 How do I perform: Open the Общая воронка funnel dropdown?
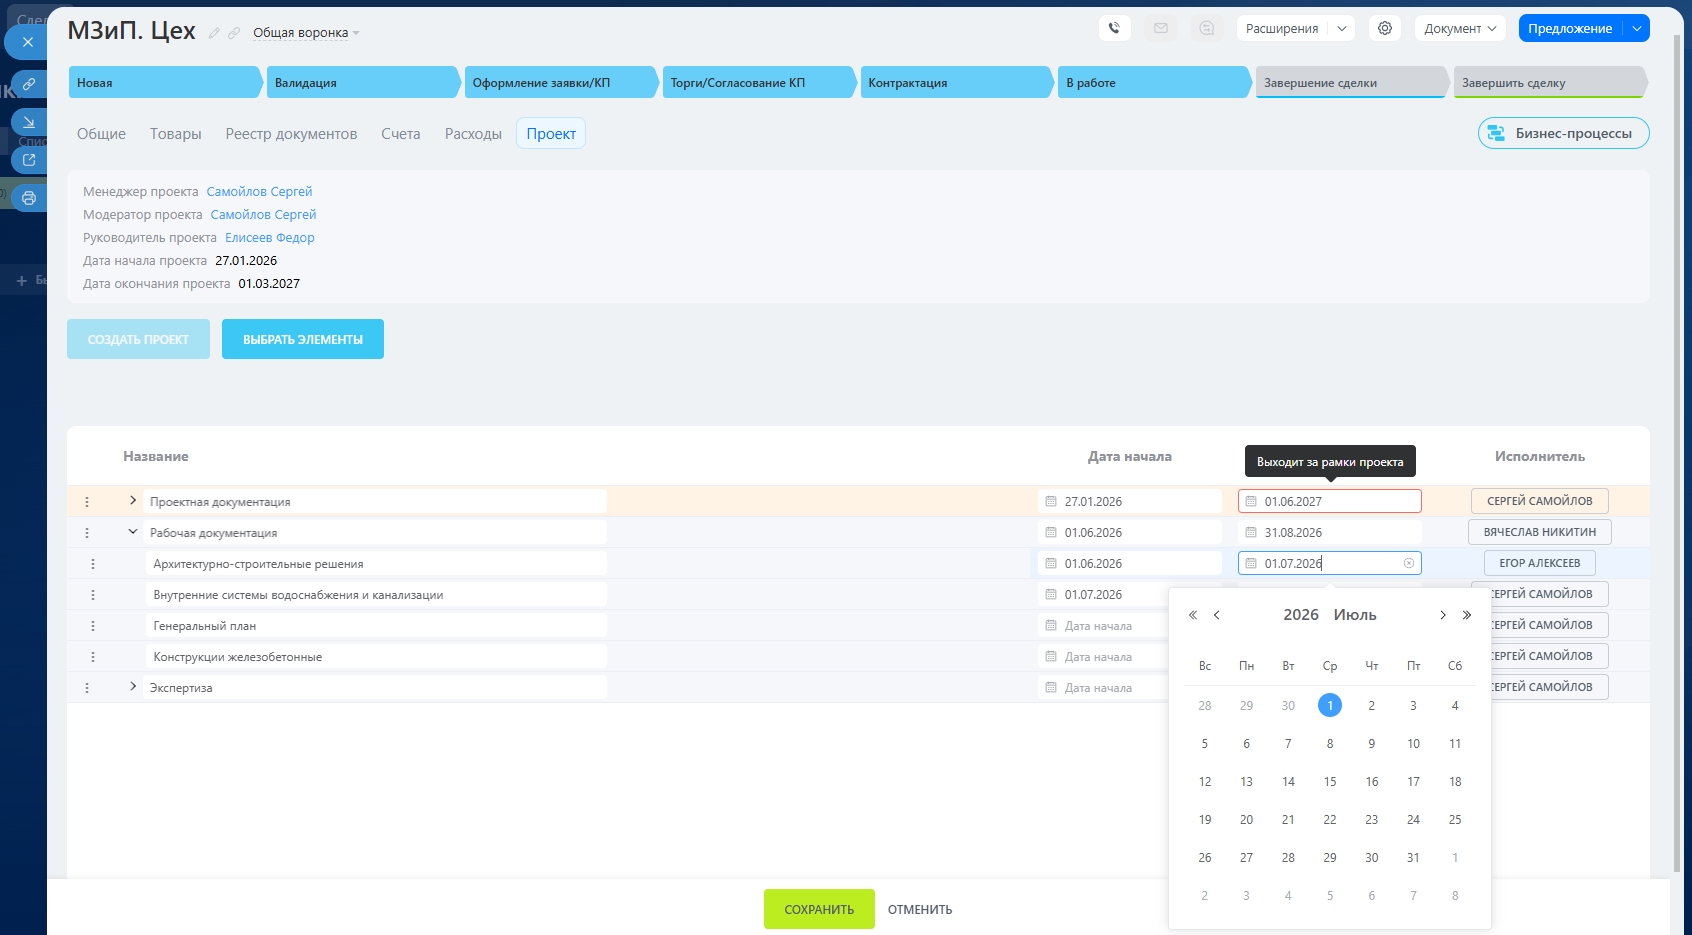pos(305,33)
